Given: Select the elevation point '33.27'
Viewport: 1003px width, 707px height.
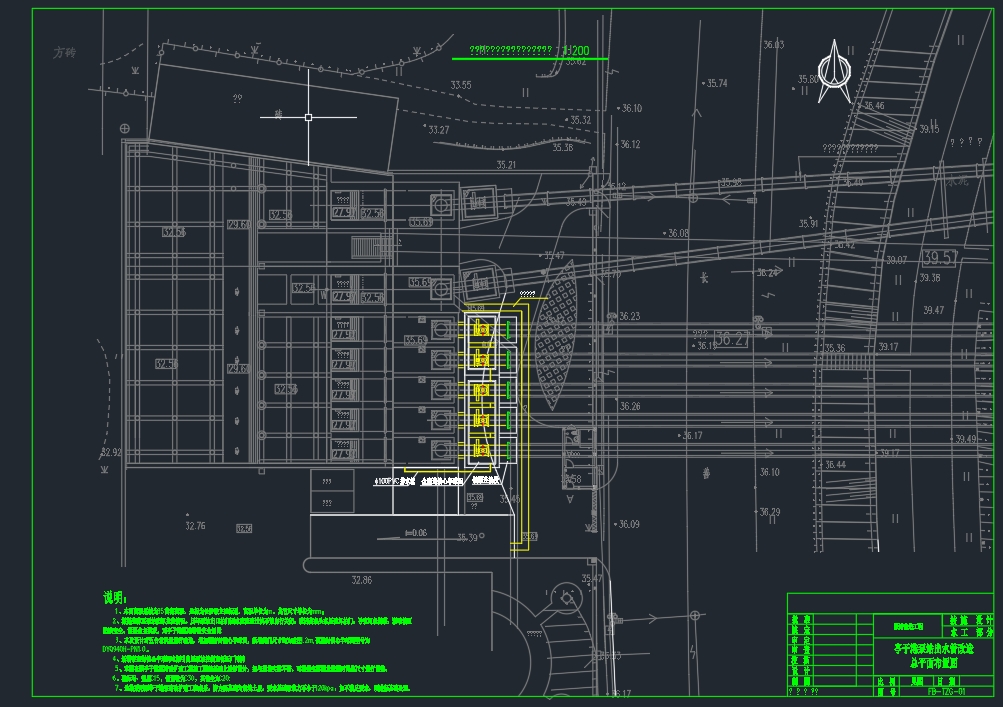Looking at the screenshot, I should 439,130.
